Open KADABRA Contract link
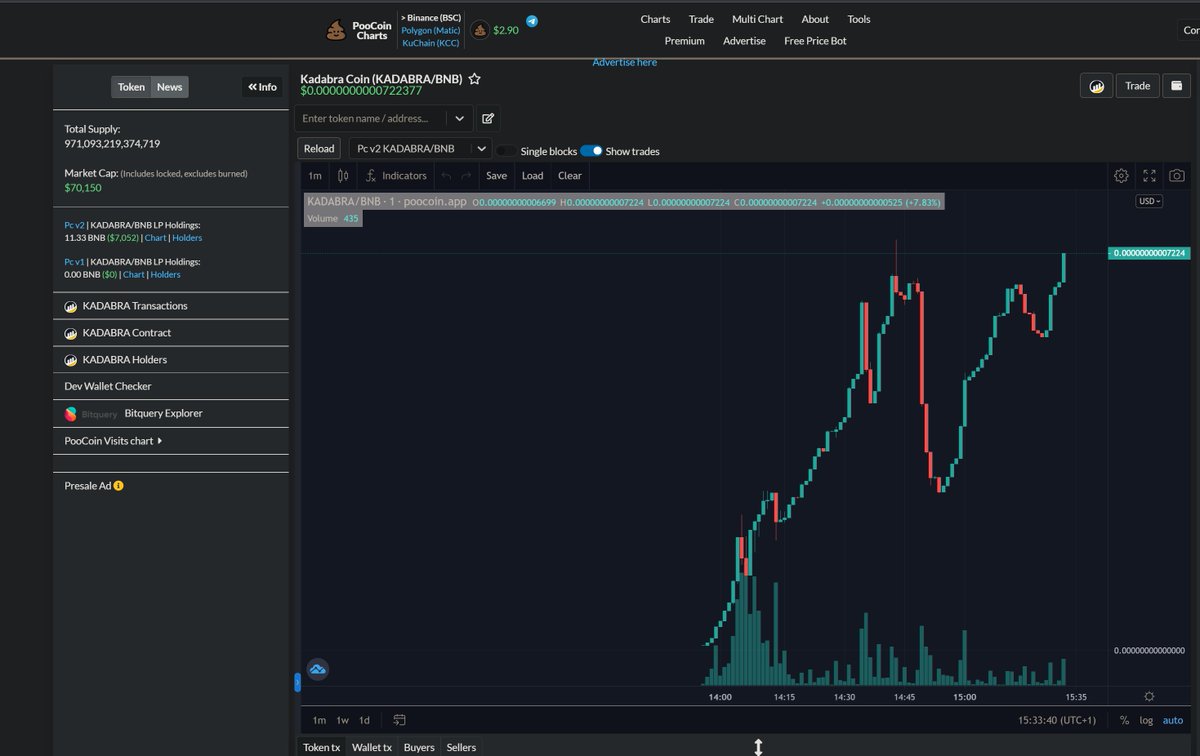This screenshot has width=1200, height=756. click(127, 333)
